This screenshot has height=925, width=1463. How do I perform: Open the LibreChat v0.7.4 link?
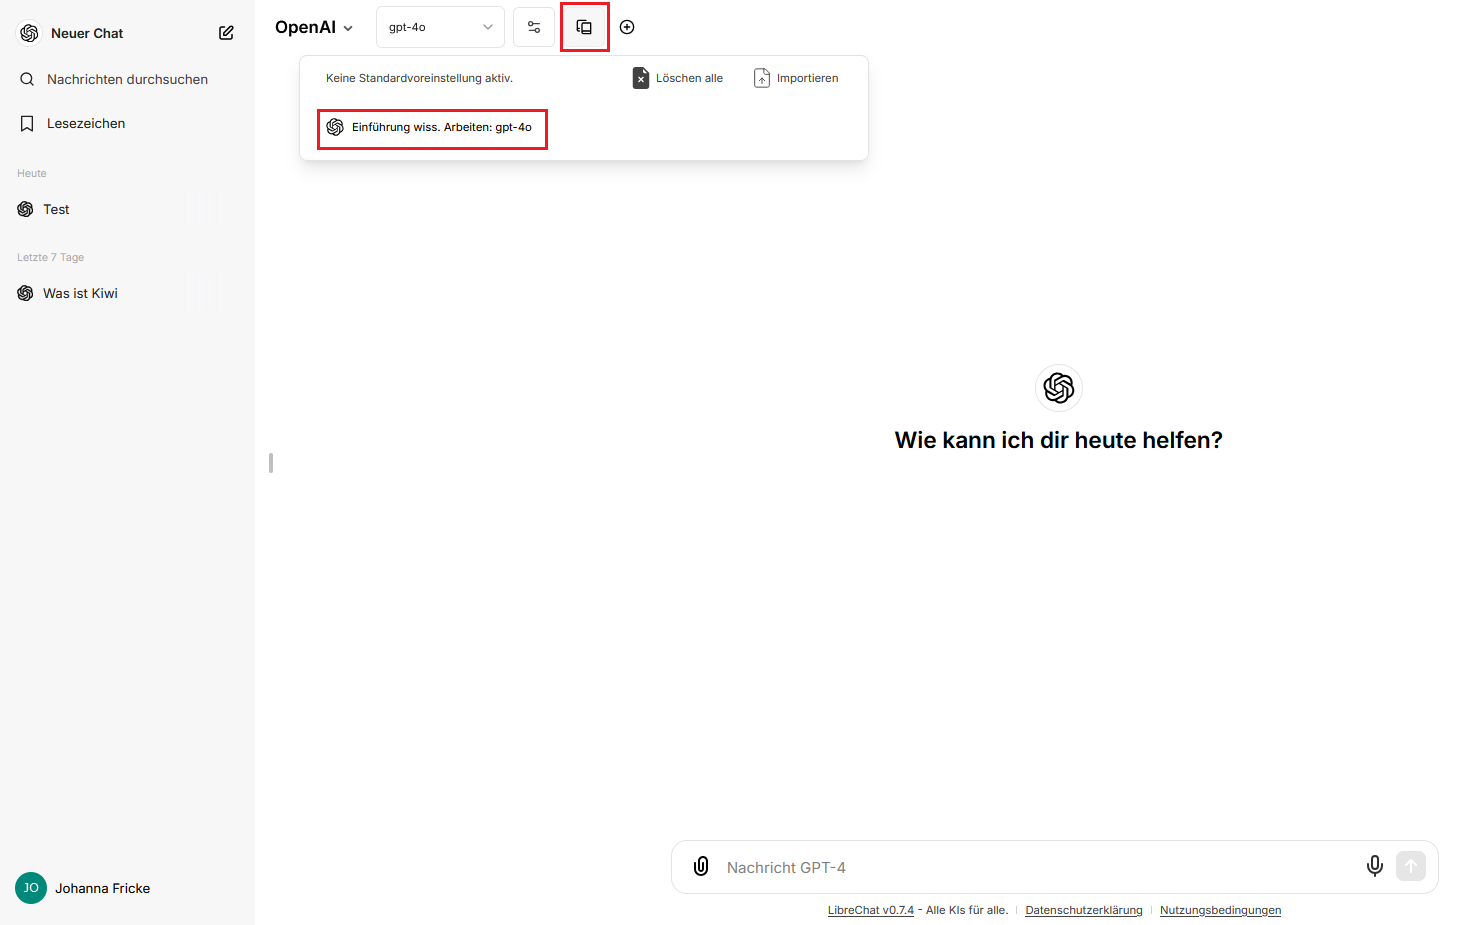coord(871,910)
